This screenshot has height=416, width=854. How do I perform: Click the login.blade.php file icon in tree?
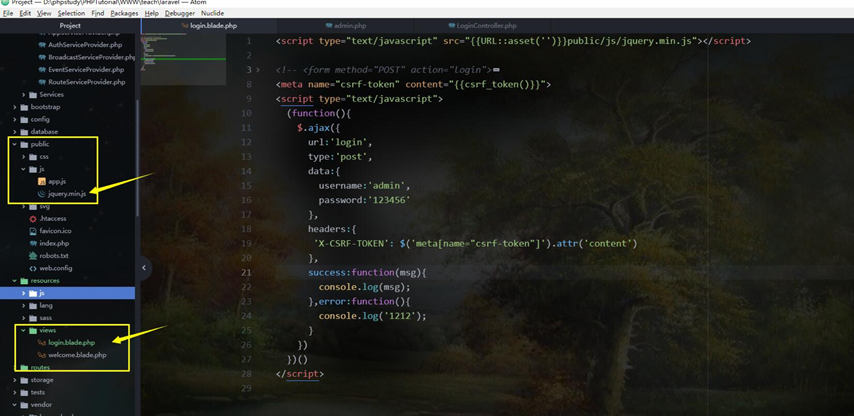pyautogui.click(x=42, y=342)
